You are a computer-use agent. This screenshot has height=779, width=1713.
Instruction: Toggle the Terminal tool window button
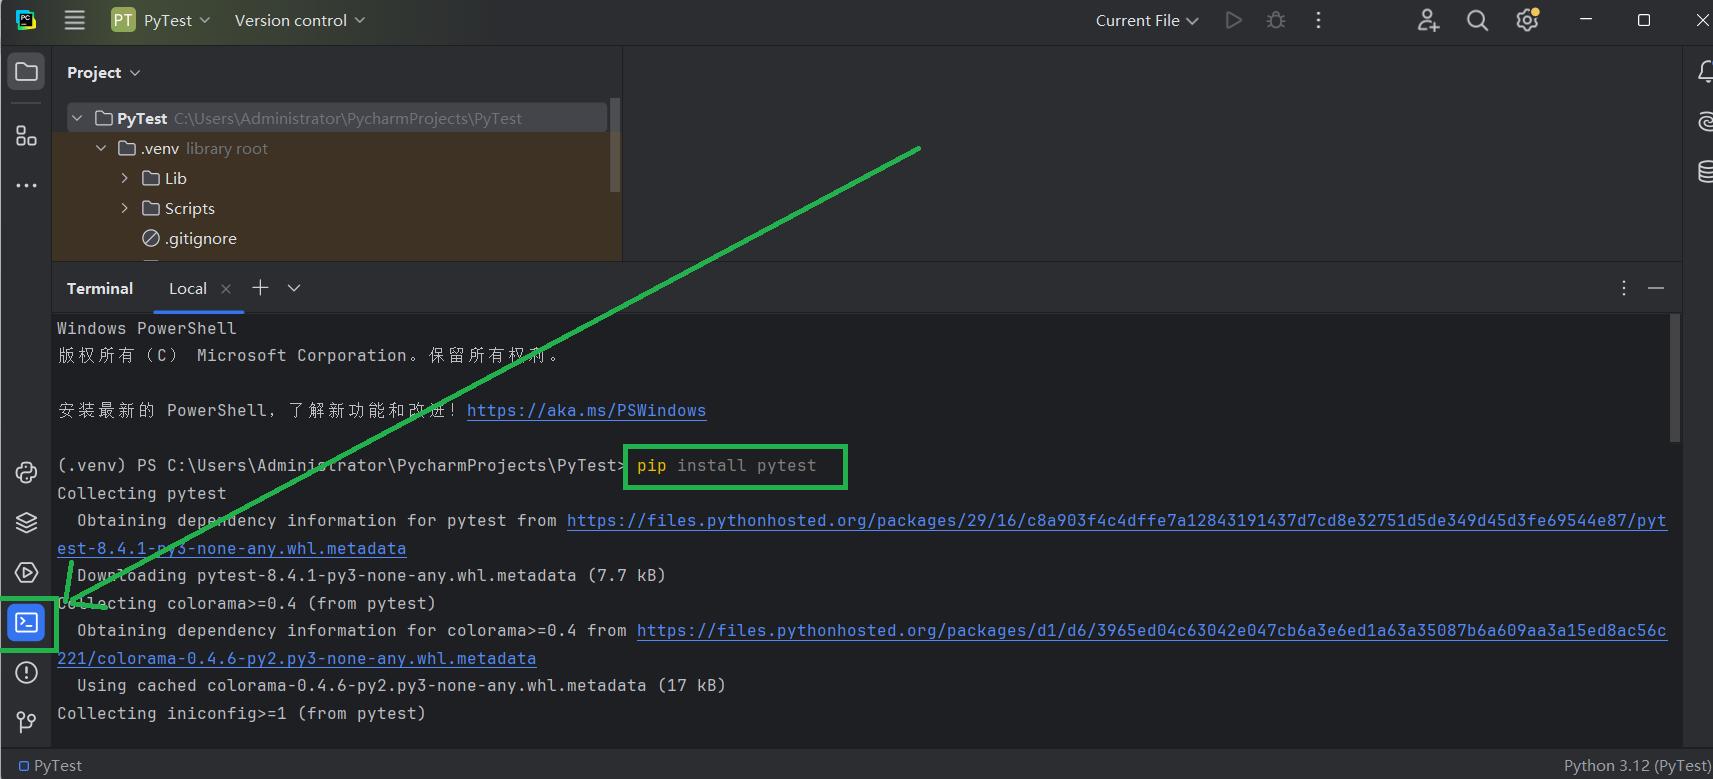tap(27, 623)
